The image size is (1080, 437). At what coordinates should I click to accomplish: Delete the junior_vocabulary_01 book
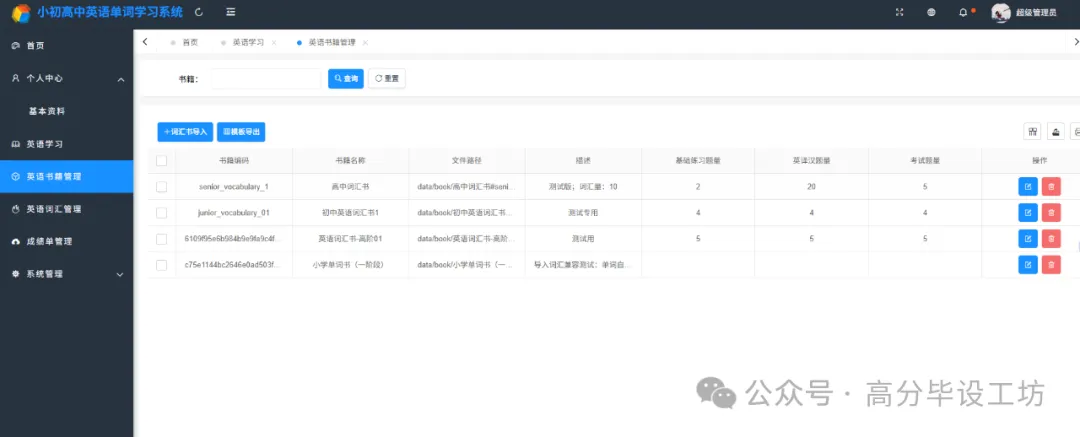pos(1050,213)
